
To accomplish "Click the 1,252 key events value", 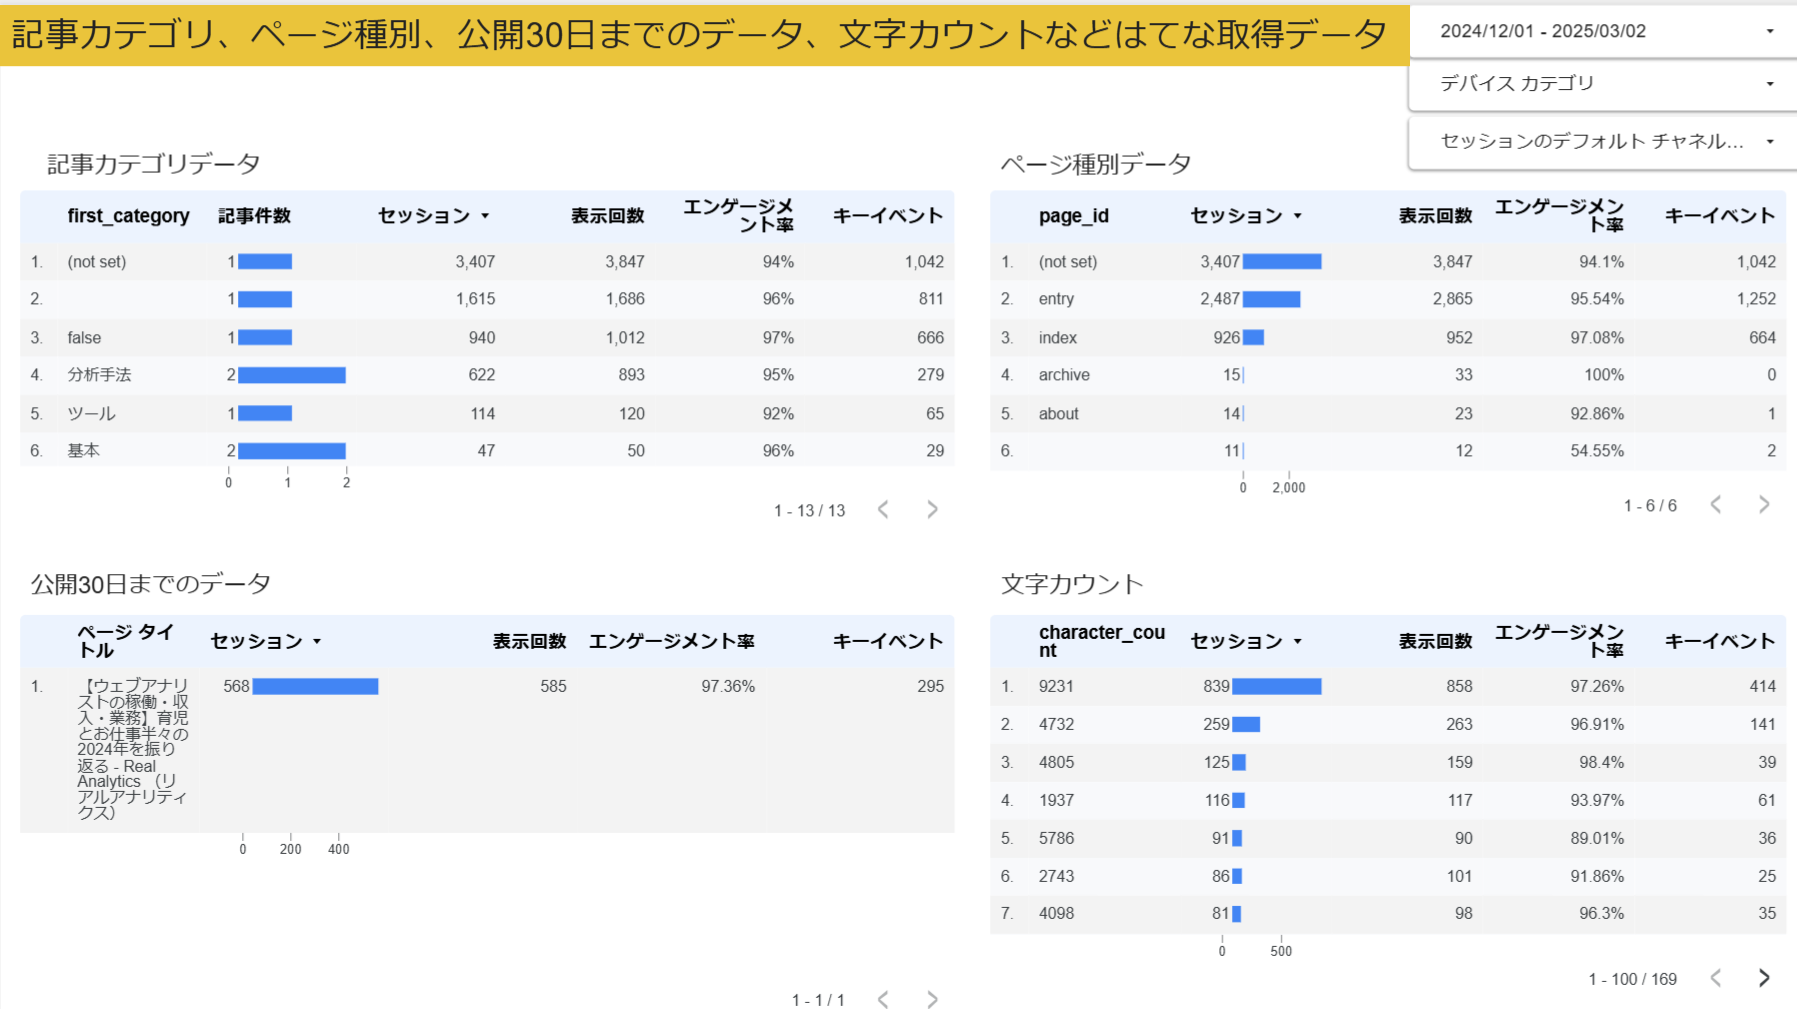I will (1756, 299).
